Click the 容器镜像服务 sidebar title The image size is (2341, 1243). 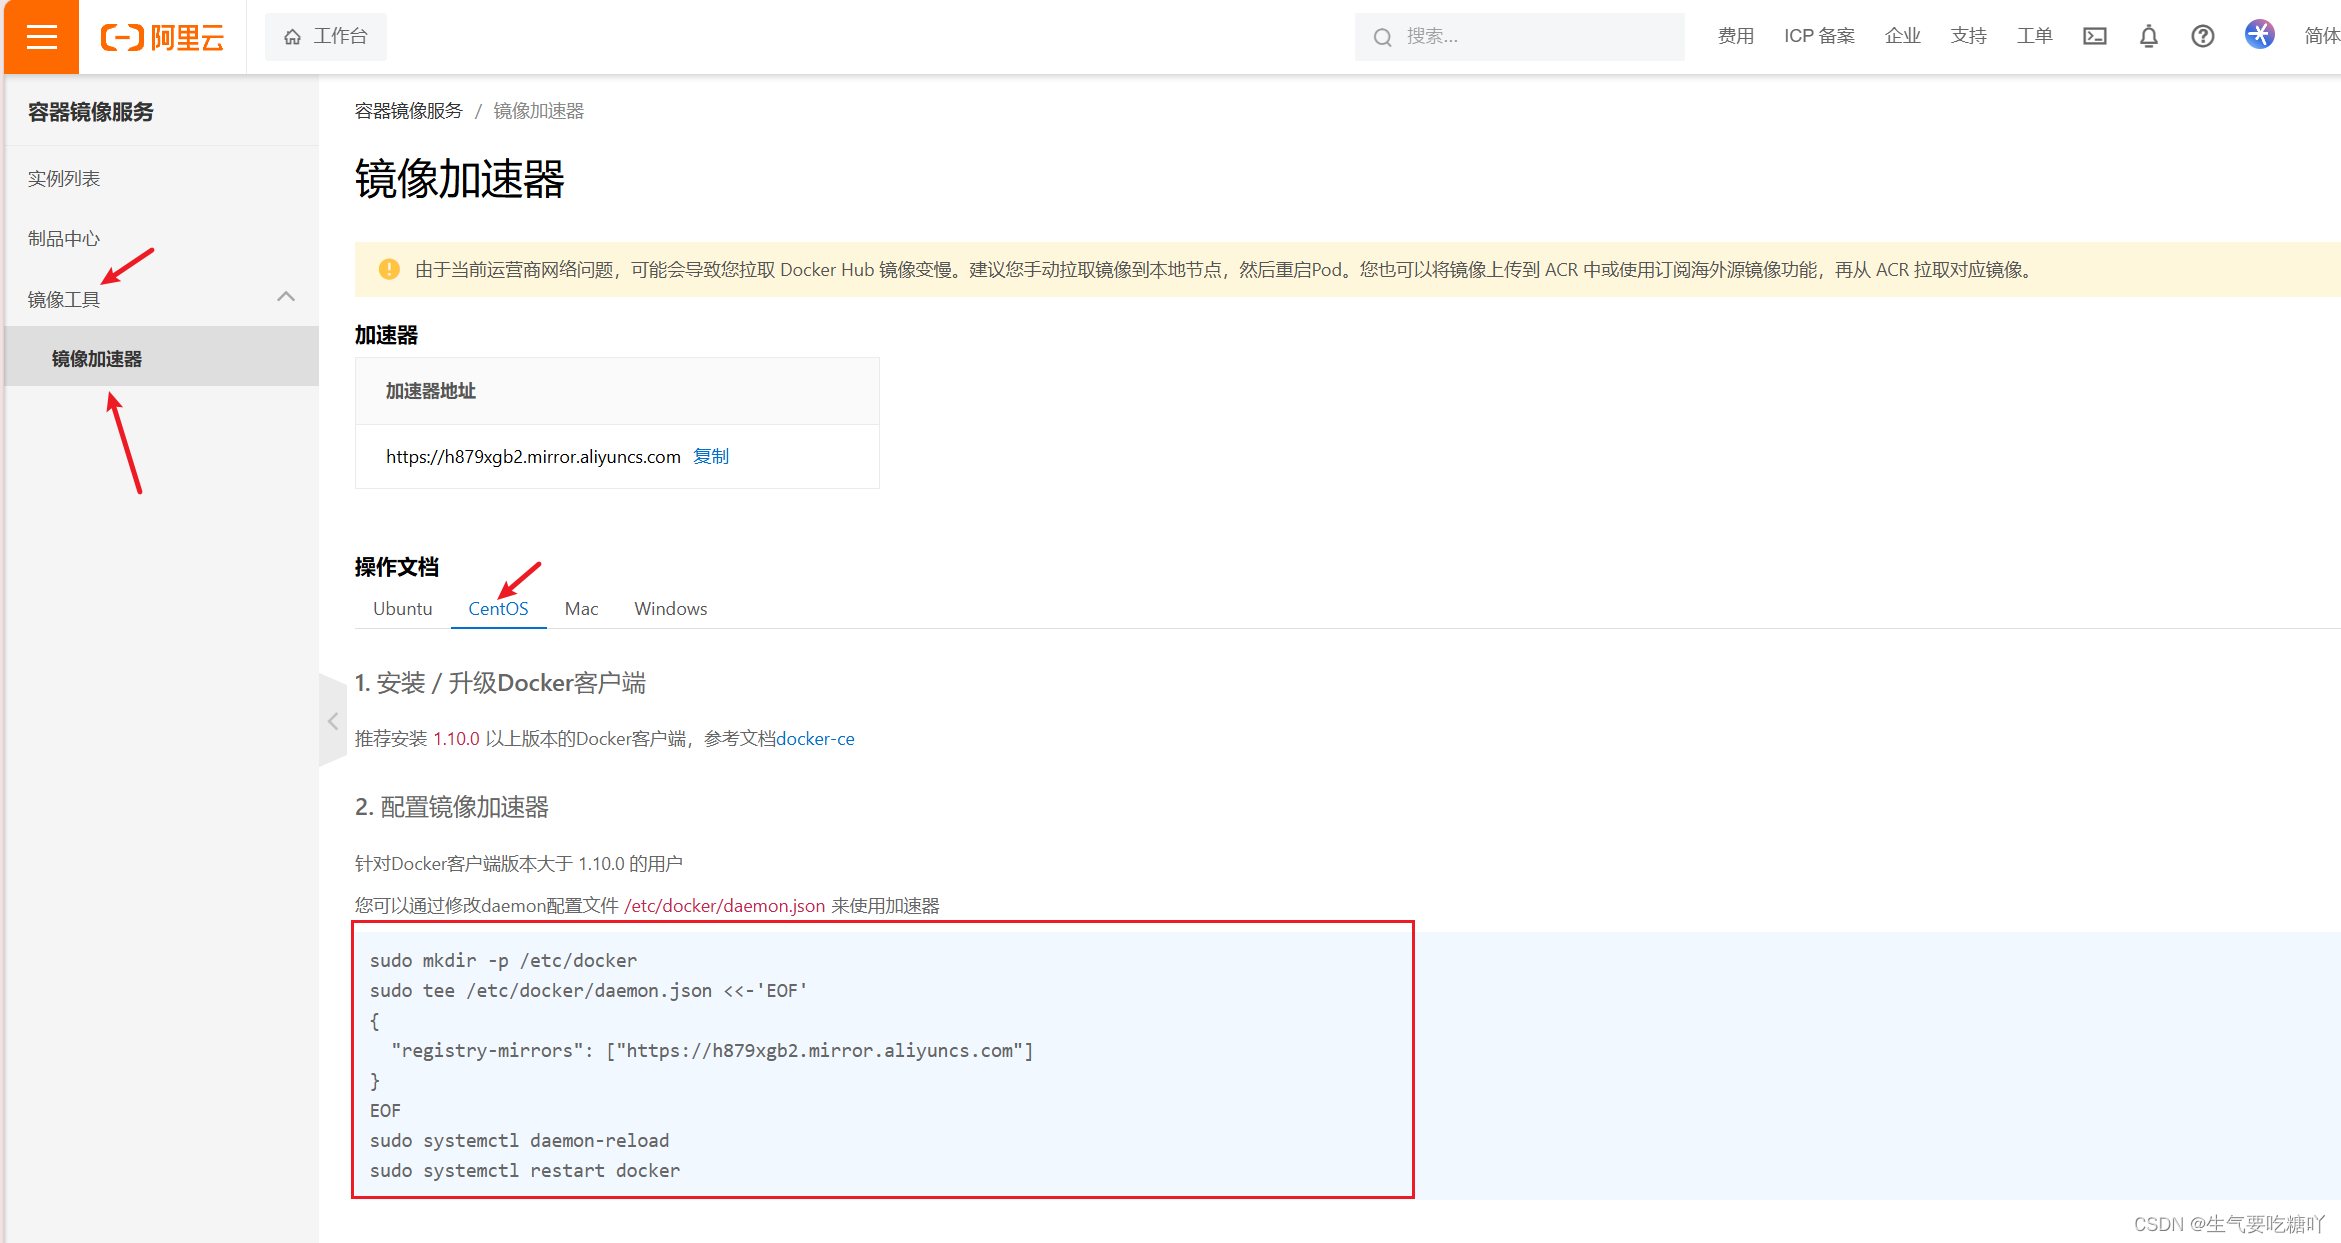91,112
